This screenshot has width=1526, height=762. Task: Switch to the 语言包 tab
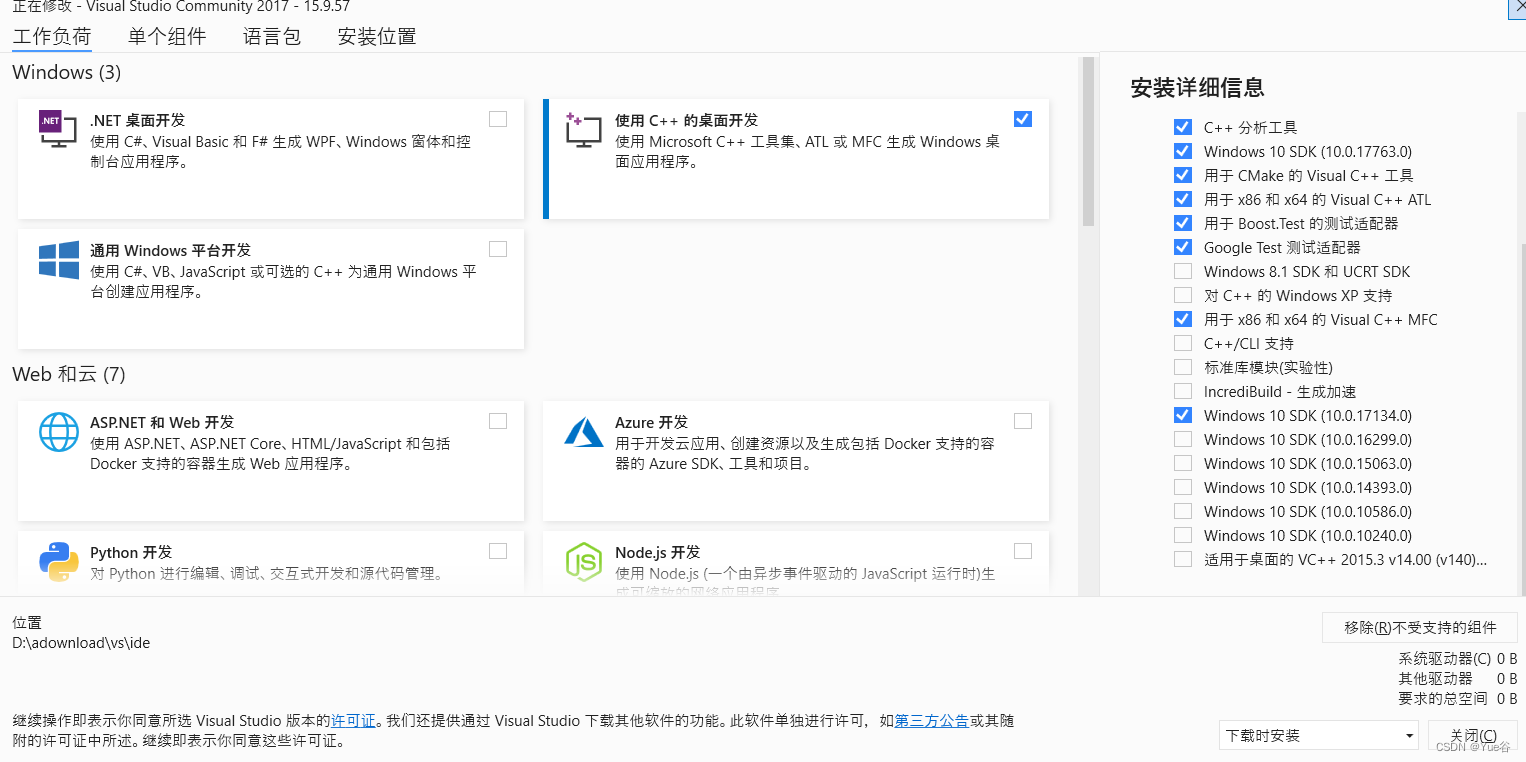[x=272, y=37]
